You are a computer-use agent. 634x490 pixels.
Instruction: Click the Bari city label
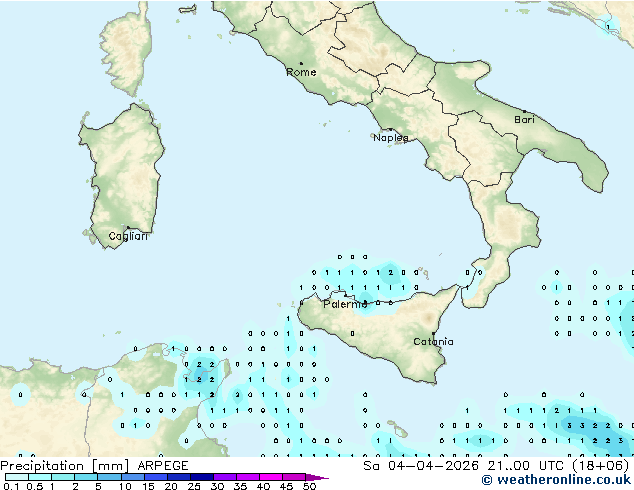pos(524,119)
